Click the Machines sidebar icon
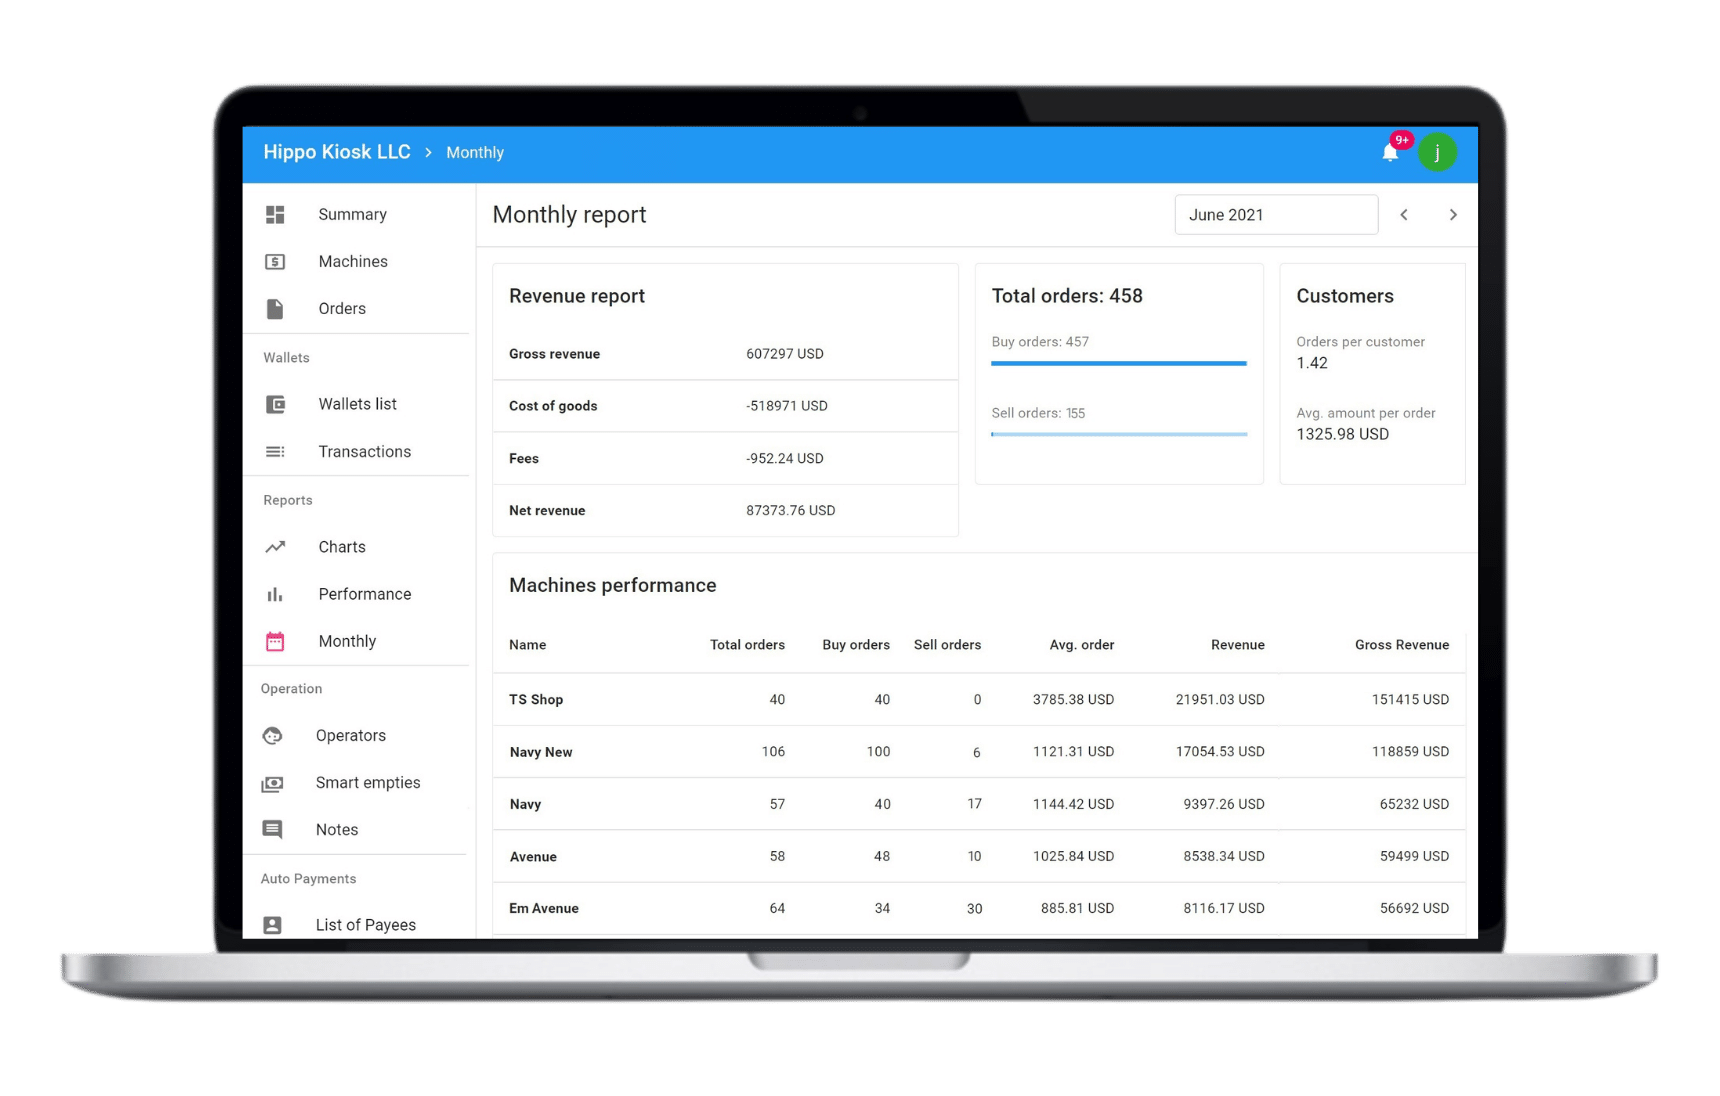 pos(275,262)
